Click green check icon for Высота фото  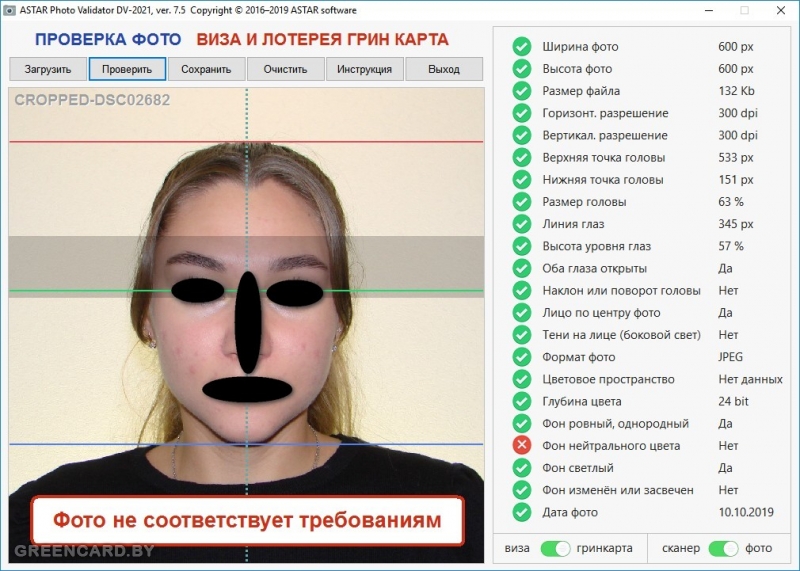click(522, 68)
